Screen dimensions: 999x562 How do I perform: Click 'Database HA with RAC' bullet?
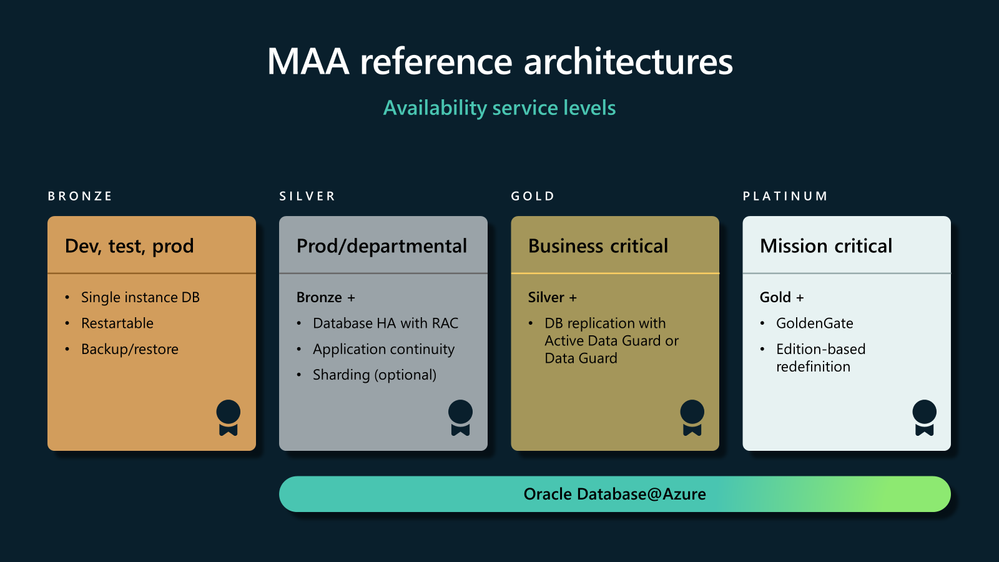[385, 323]
